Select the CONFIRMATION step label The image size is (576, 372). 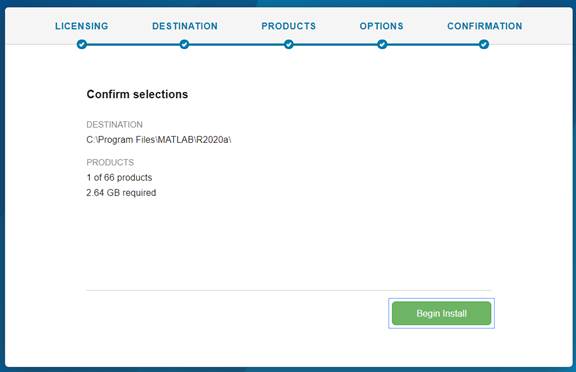(485, 26)
